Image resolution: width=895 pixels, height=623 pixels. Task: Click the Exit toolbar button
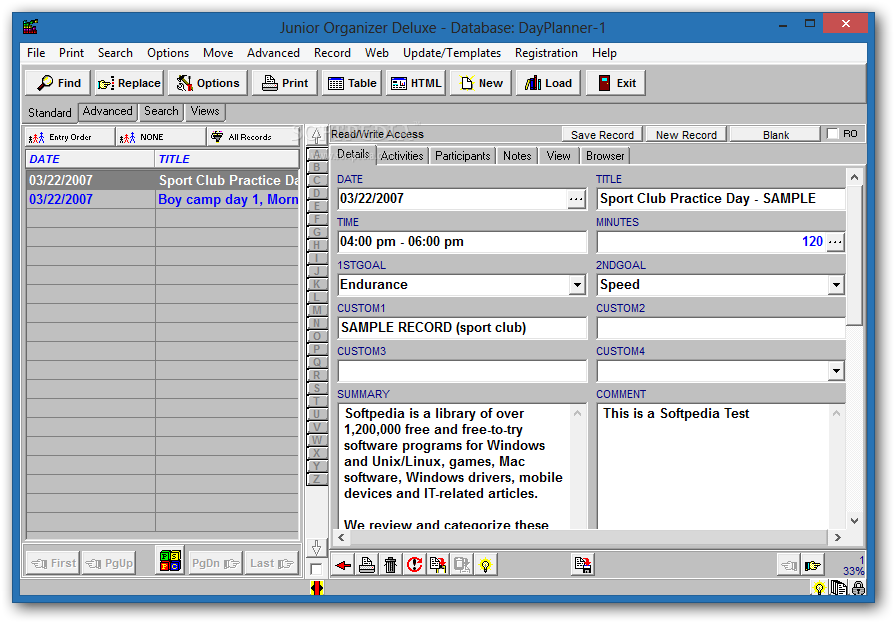tap(615, 83)
